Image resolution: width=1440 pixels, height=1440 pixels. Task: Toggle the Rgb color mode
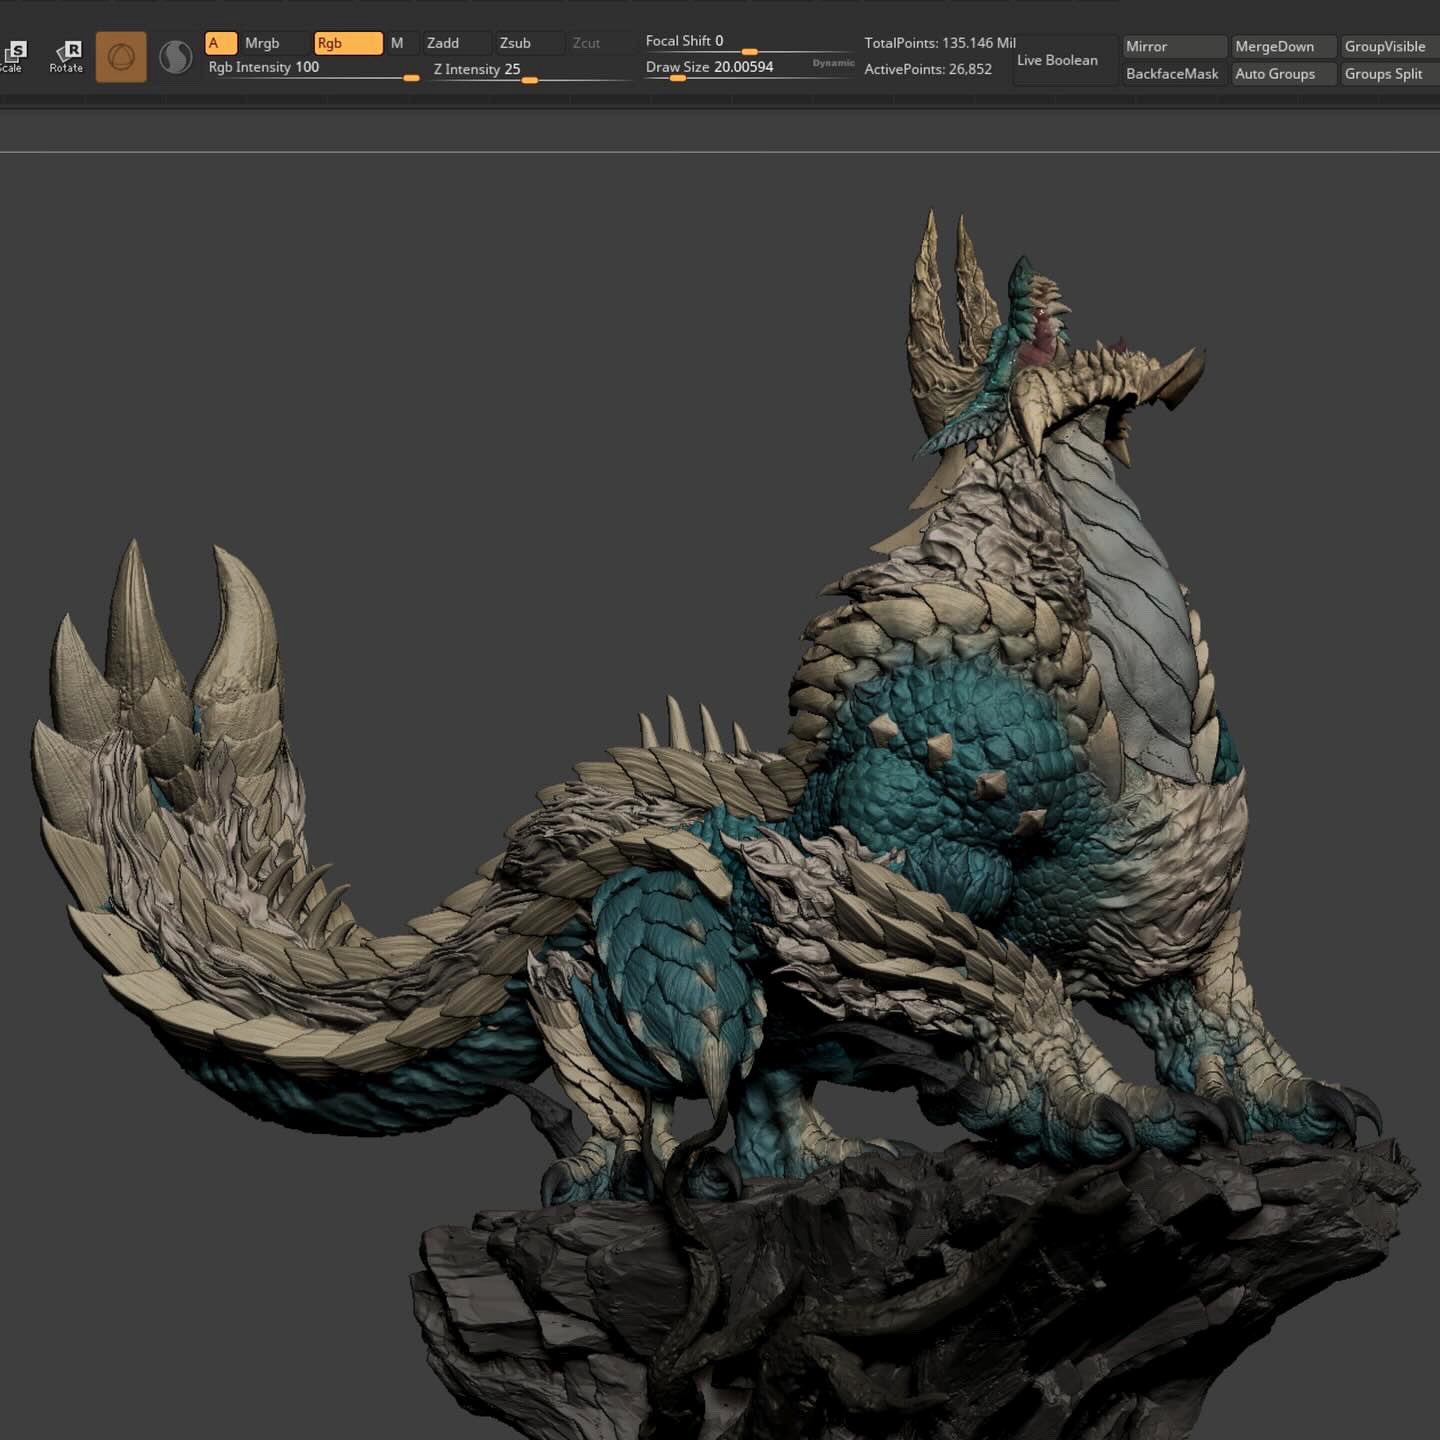click(x=348, y=43)
